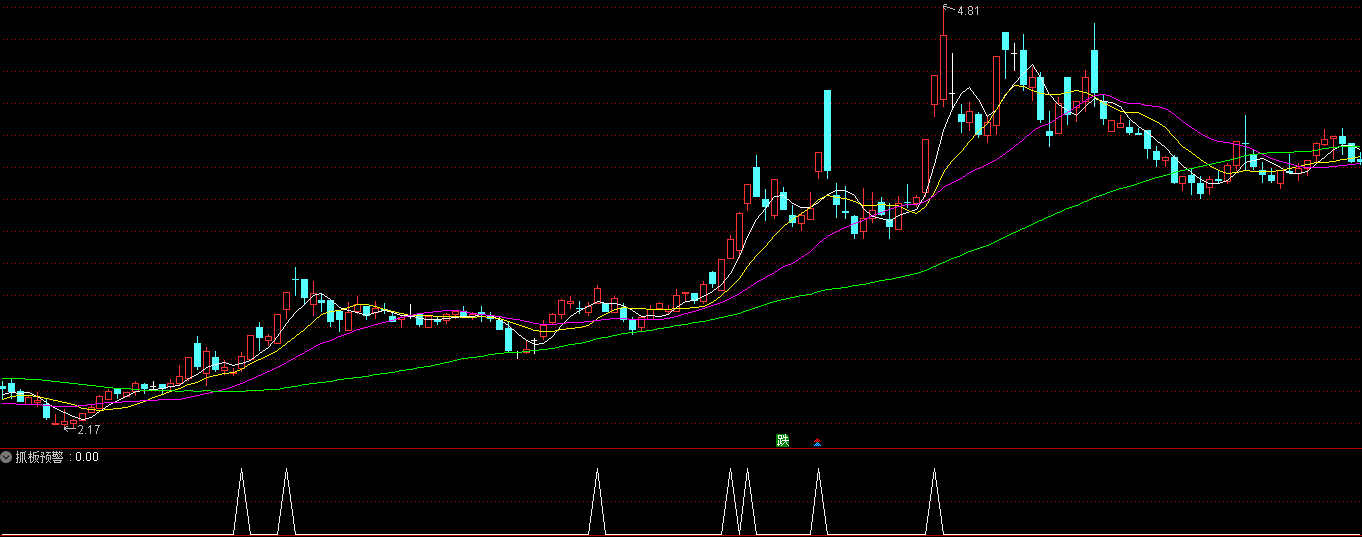The image size is (1362, 537).
Task: Expand the 抓板预警 indicator dropdown arrow
Action: [x=6, y=457]
